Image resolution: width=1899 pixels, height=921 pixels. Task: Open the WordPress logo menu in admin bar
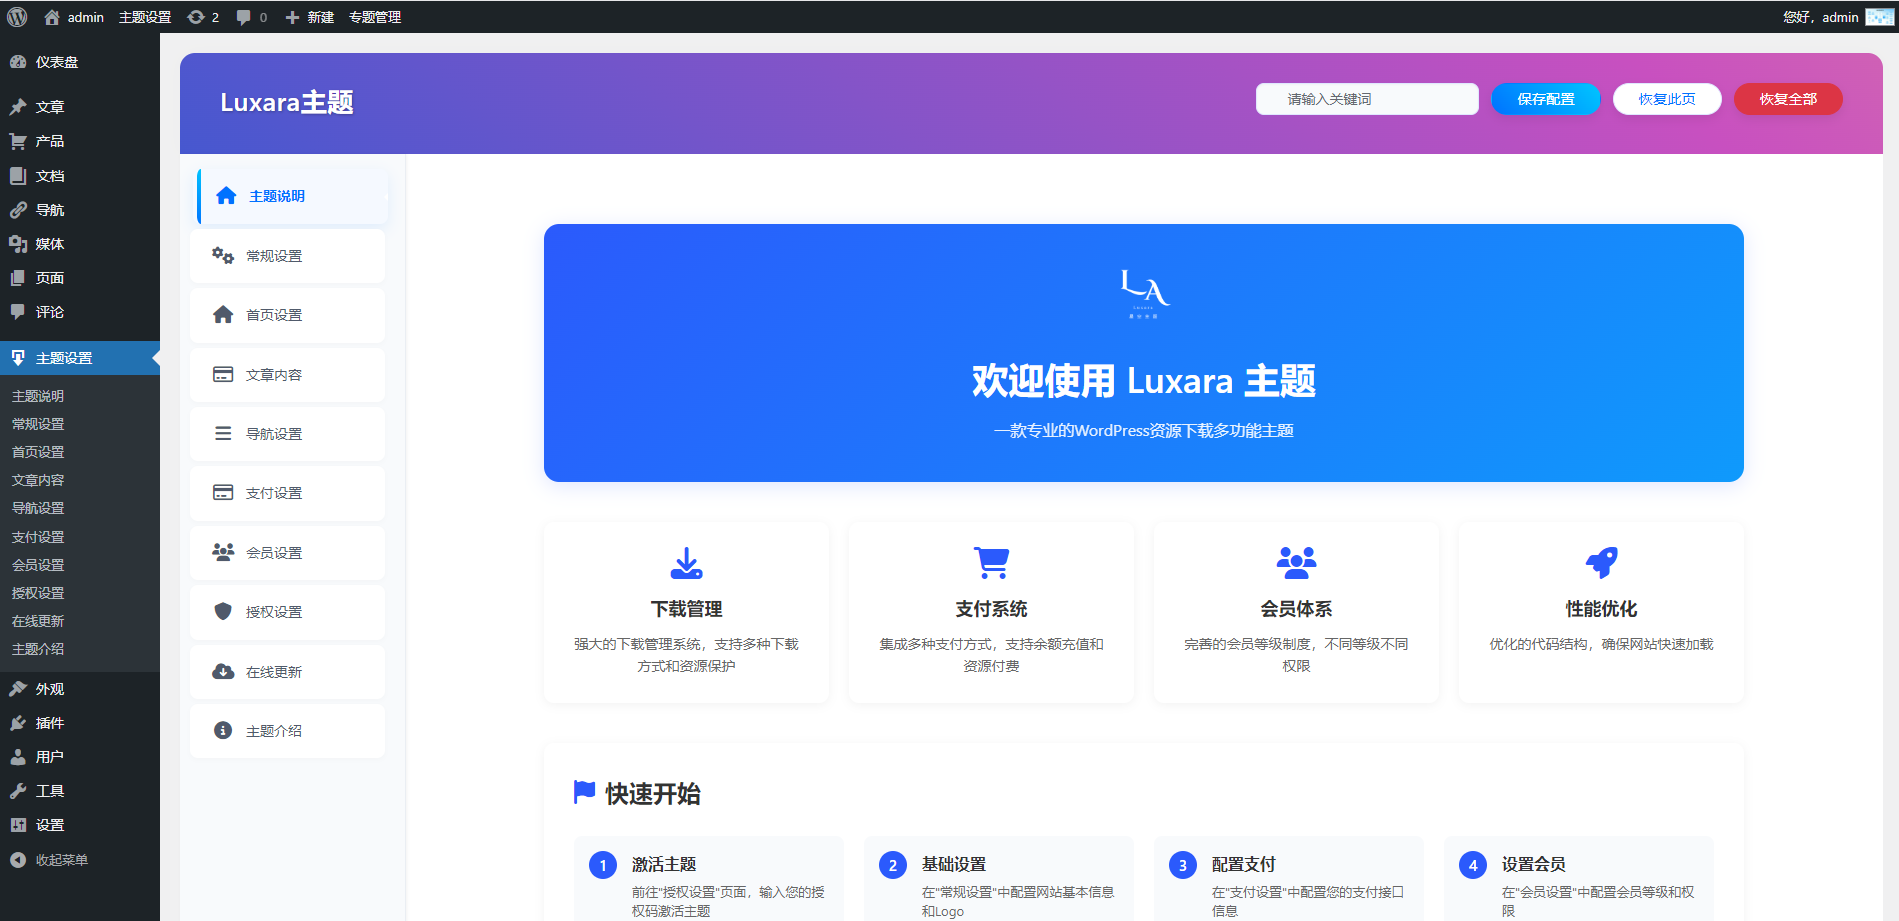[16, 16]
